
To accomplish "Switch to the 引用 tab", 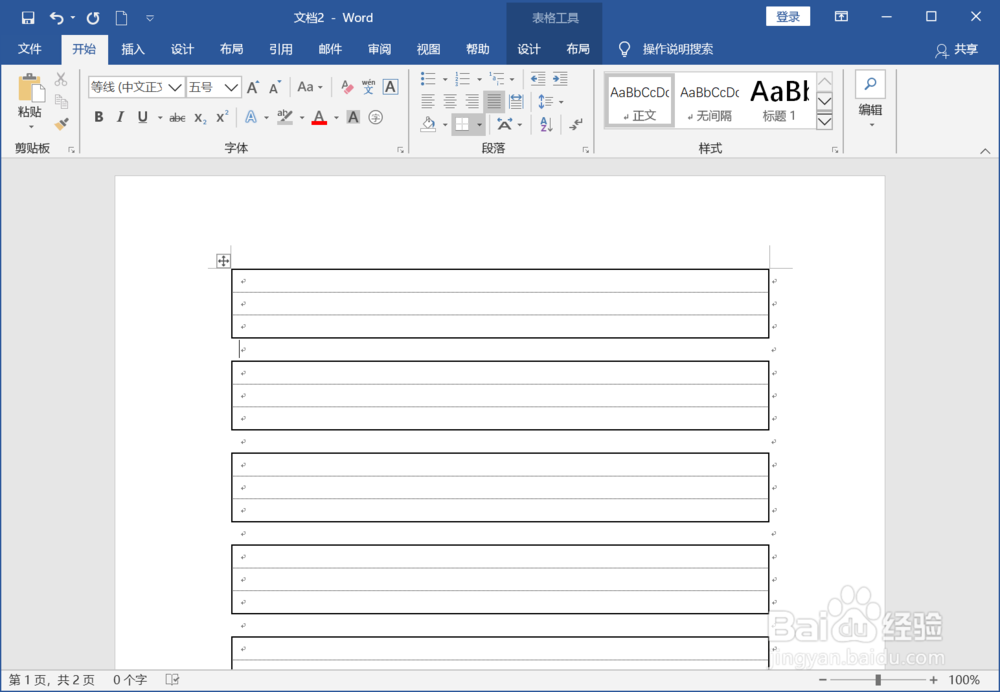I will tap(281, 49).
